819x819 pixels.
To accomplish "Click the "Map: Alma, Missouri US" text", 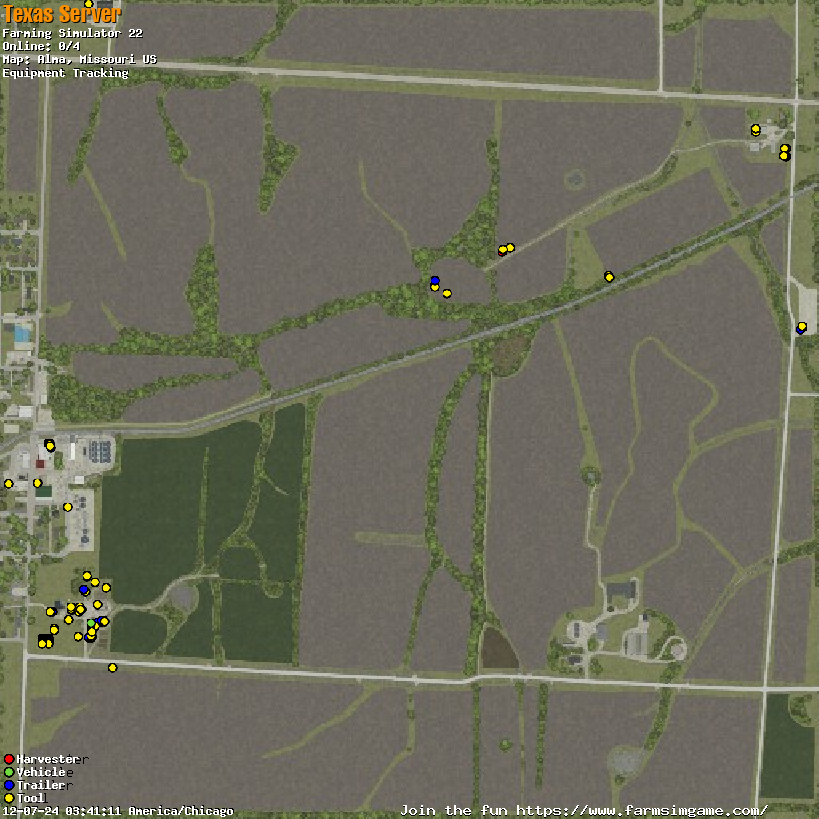I will click(x=79, y=59).
